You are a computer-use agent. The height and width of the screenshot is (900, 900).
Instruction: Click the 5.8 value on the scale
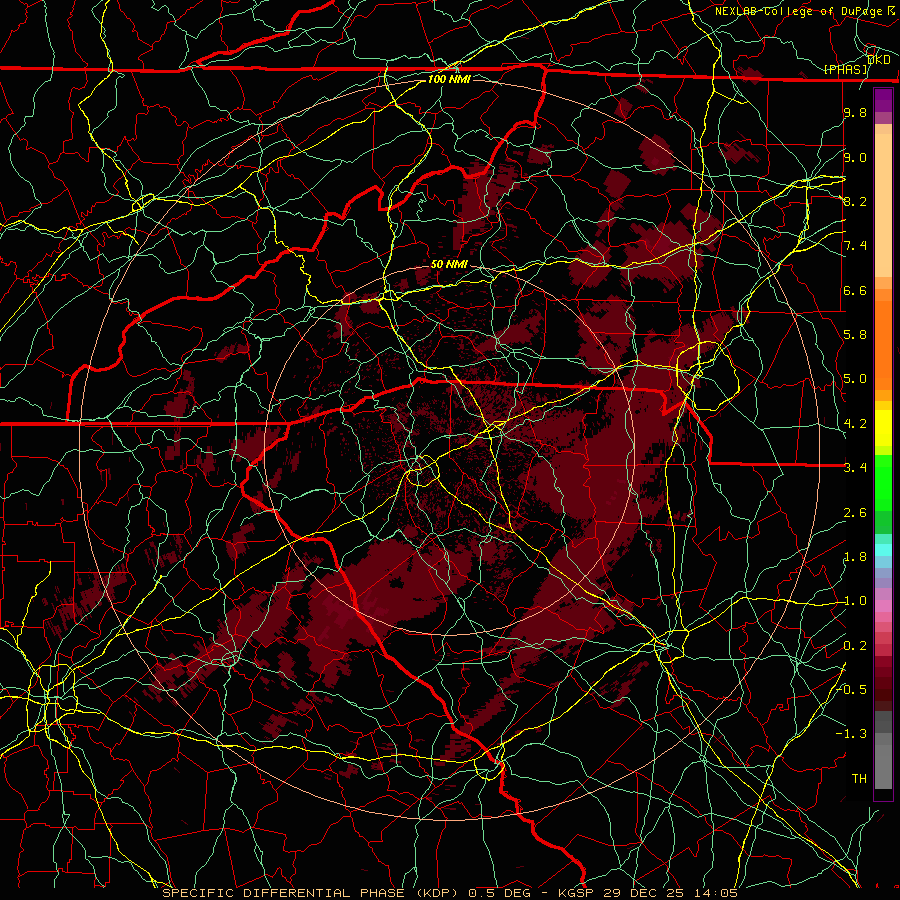[x=855, y=335]
